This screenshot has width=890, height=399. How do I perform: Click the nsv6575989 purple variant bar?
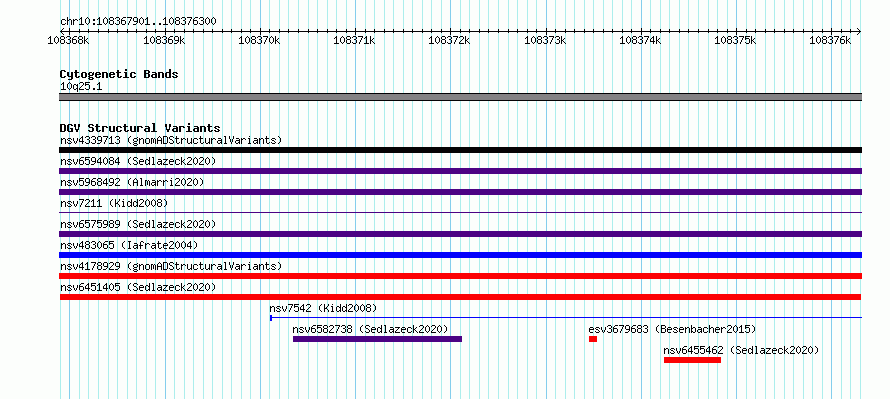tap(460, 234)
